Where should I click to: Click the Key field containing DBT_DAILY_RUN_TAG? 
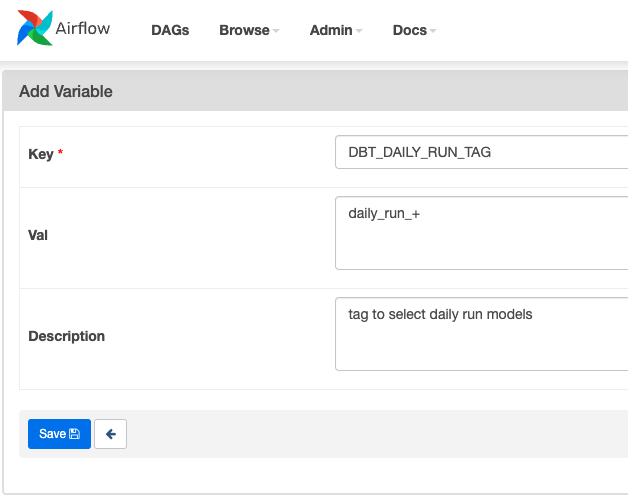click(x=481, y=152)
